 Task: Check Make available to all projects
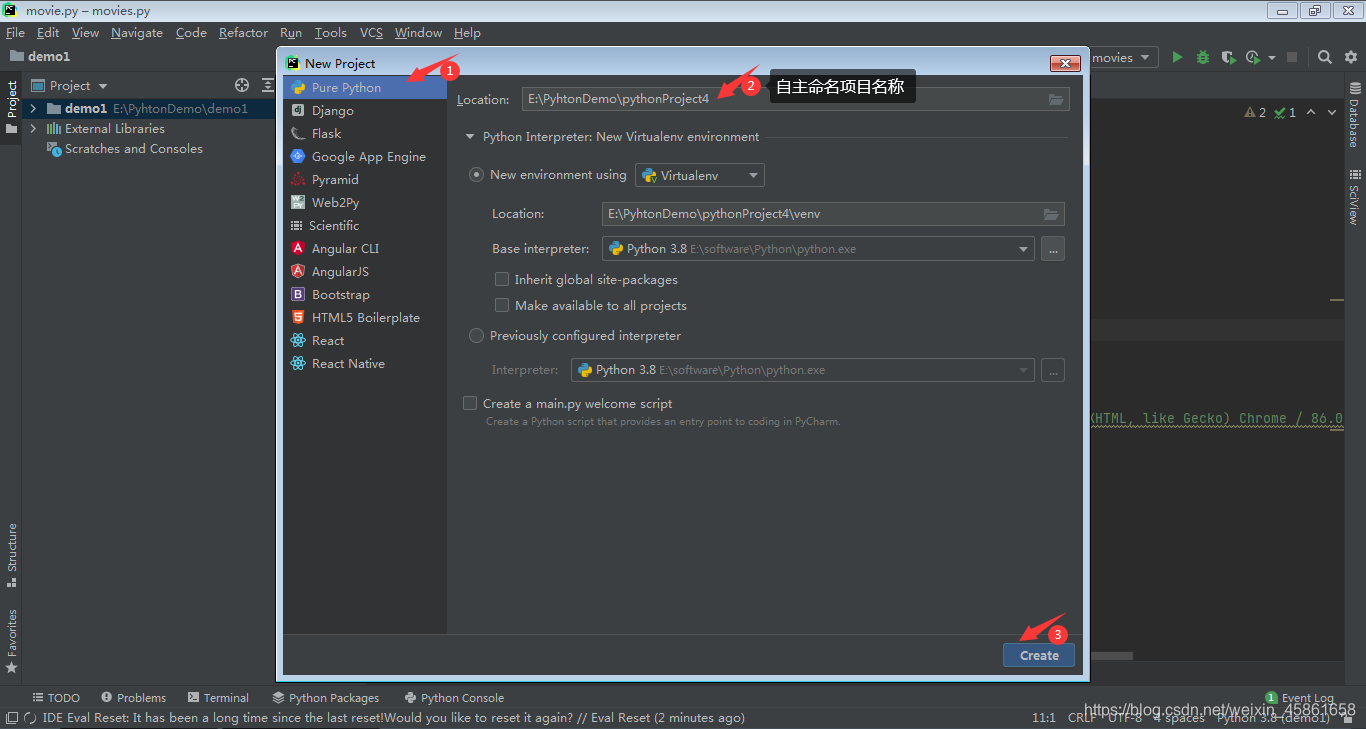503,306
